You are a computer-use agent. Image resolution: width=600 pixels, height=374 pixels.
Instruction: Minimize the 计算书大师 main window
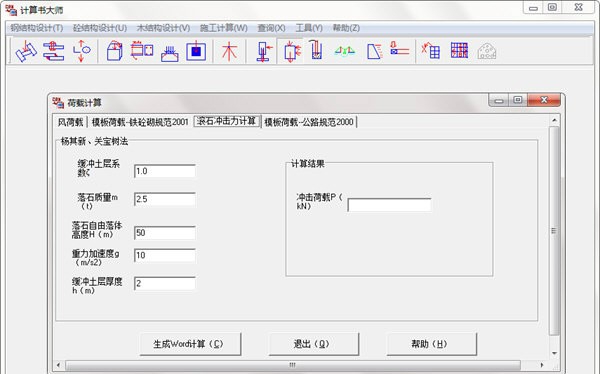[x=533, y=8]
